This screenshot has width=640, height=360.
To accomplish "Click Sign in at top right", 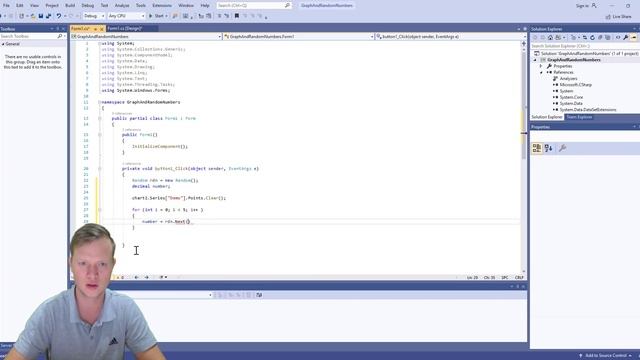I will click(586, 6).
